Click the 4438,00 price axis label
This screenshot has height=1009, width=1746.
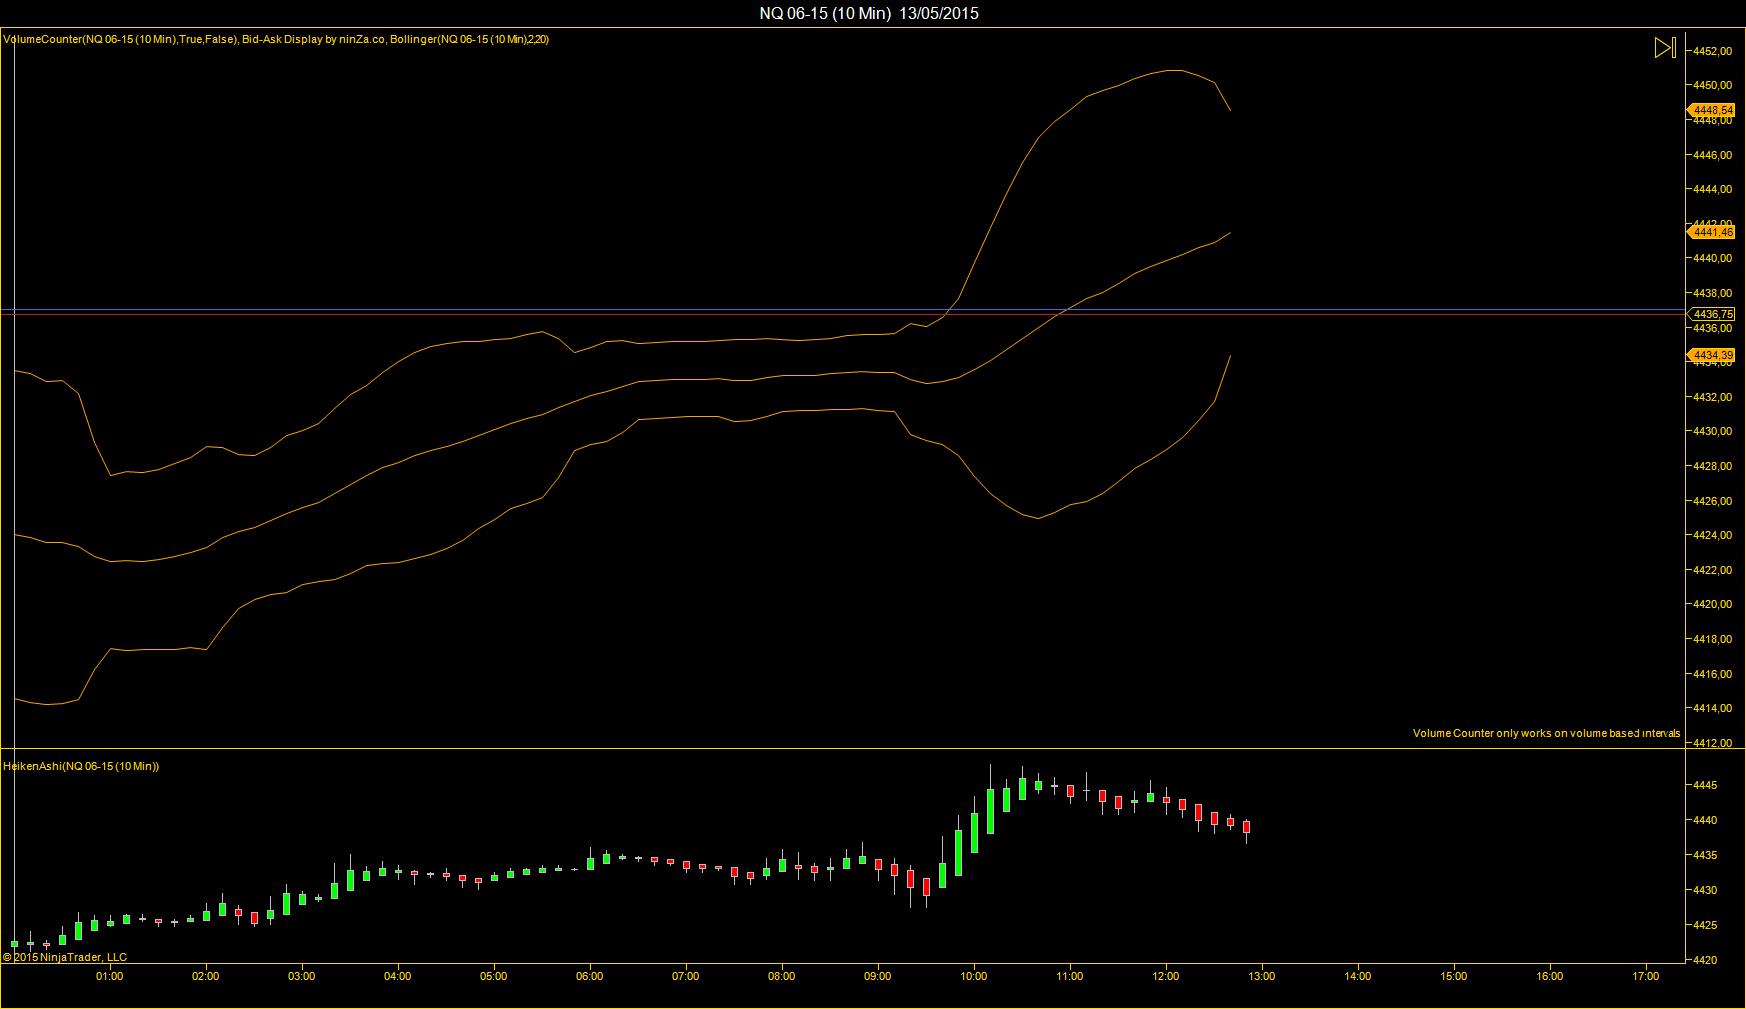point(1712,293)
